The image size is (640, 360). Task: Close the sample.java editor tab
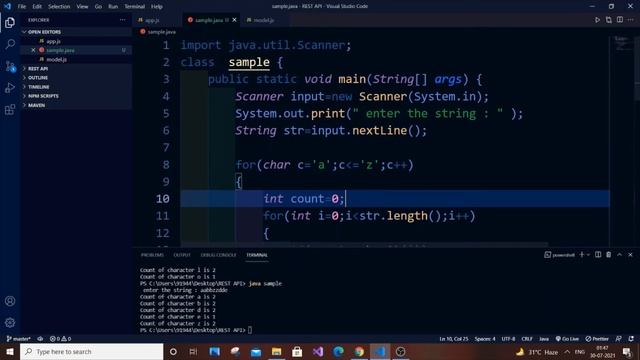(234, 20)
